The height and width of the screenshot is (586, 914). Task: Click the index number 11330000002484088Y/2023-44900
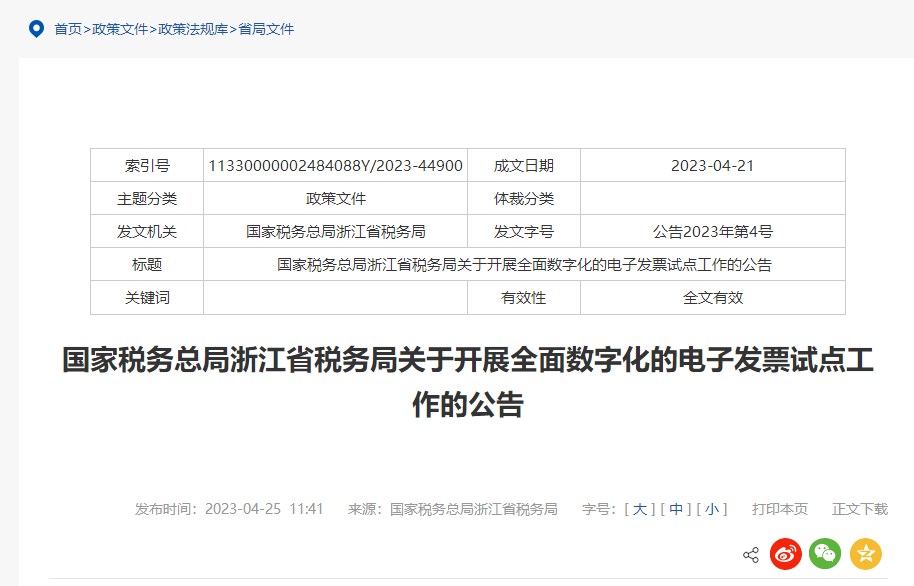point(335,166)
